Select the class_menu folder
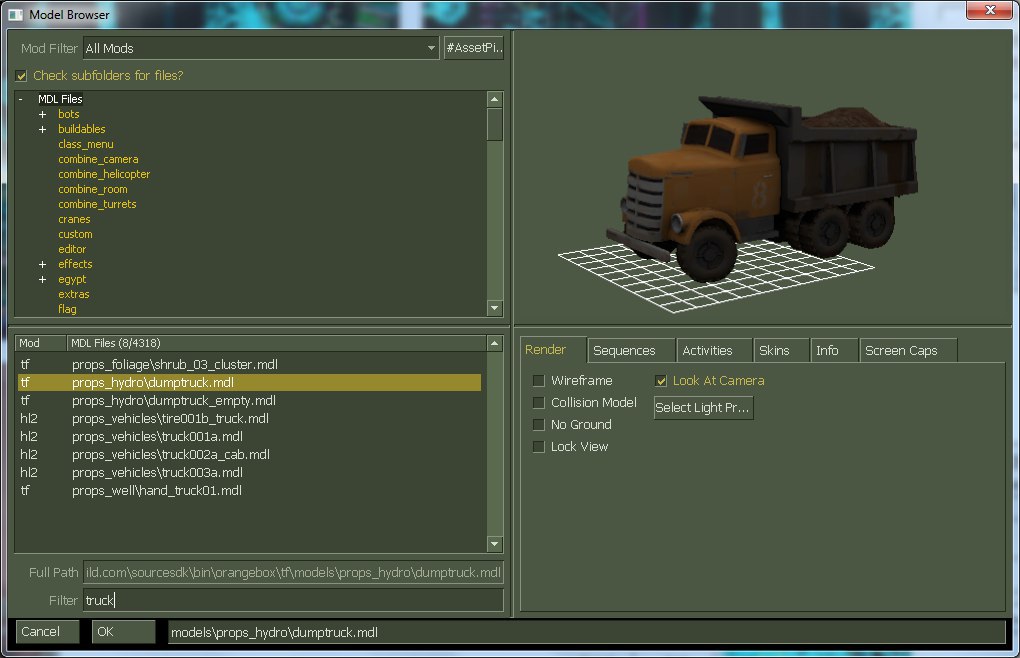The width and height of the screenshot is (1020, 658). click(86, 144)
